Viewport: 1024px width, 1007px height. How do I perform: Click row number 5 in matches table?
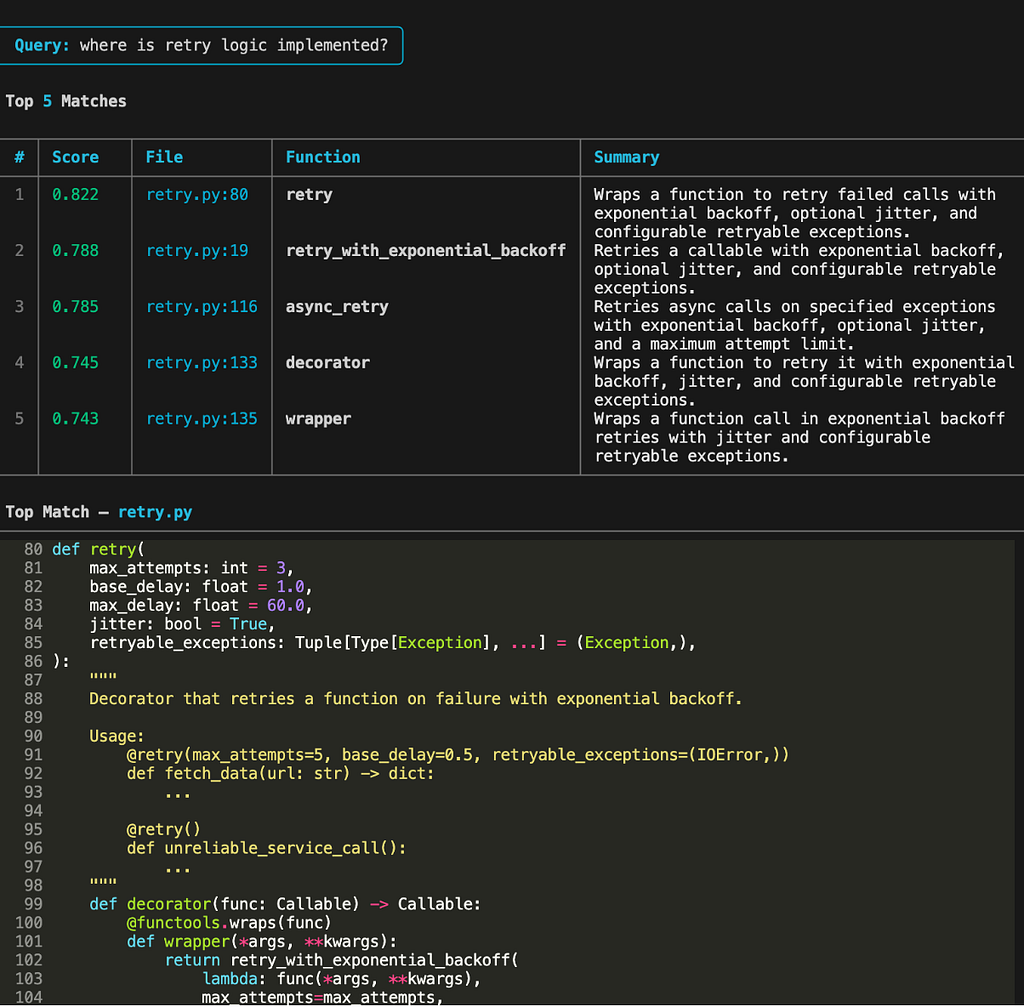tap(20, 419)
